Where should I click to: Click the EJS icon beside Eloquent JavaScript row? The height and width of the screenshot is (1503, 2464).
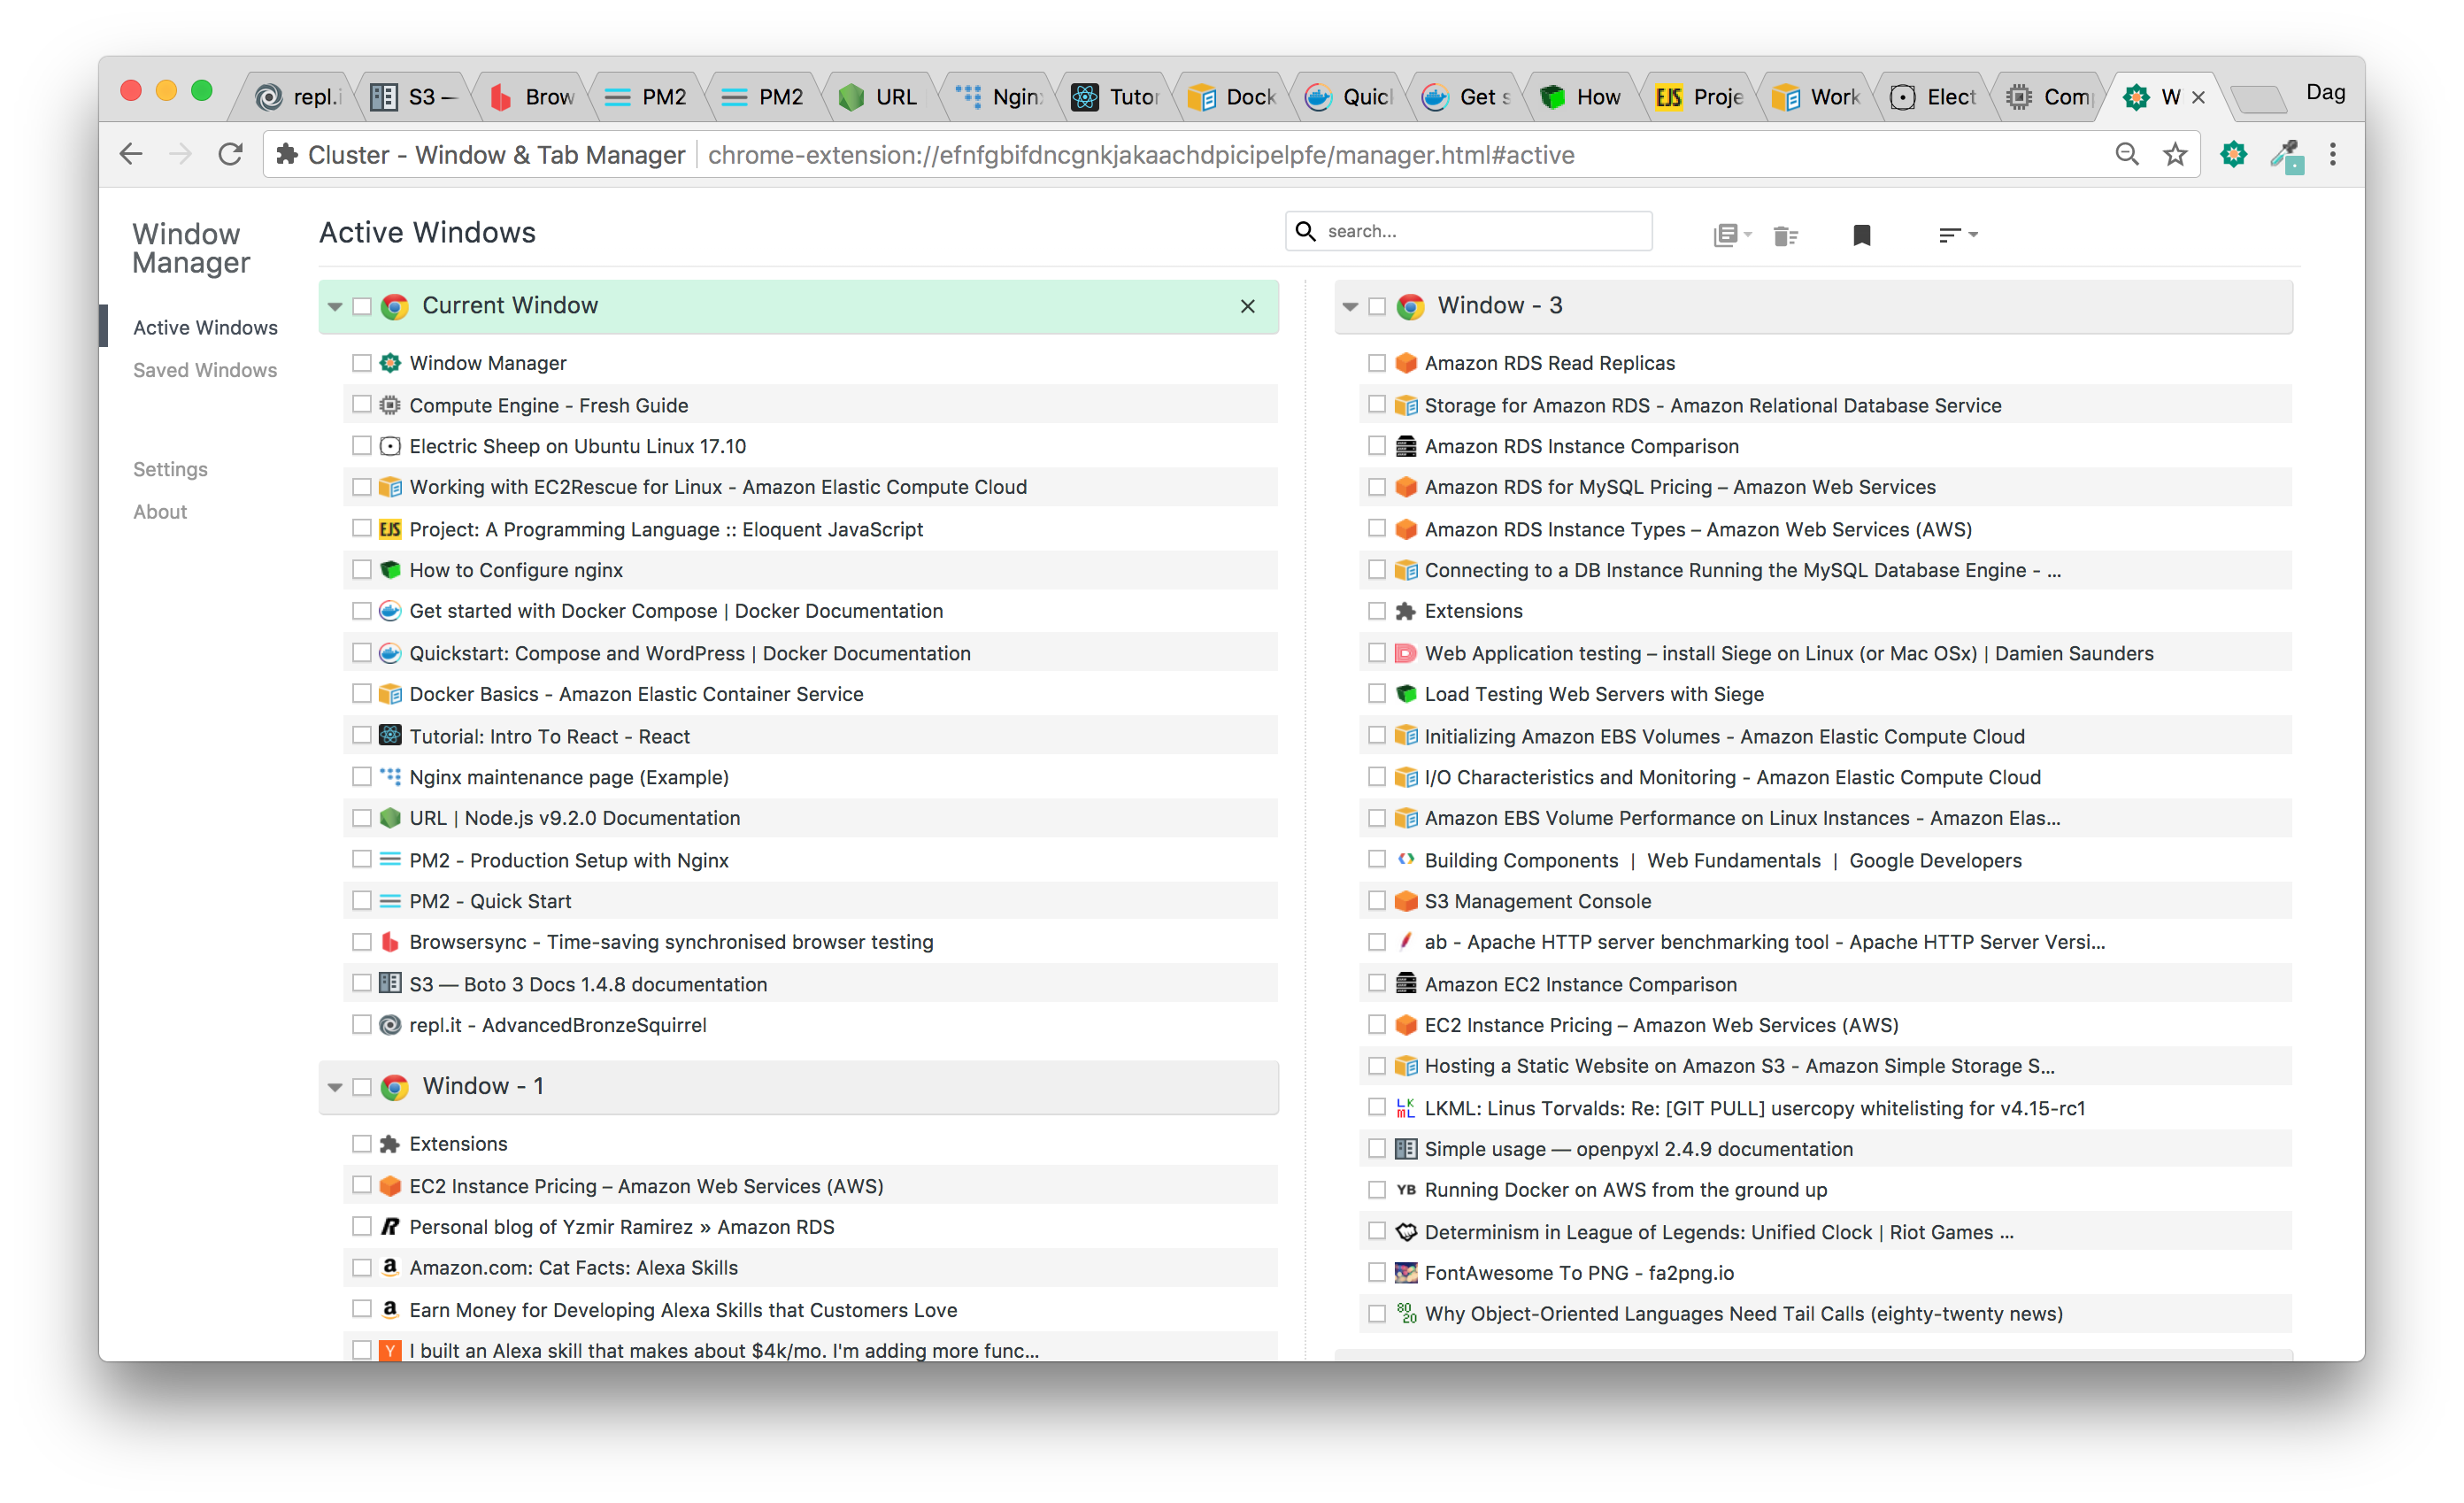[x=390, y=529]
